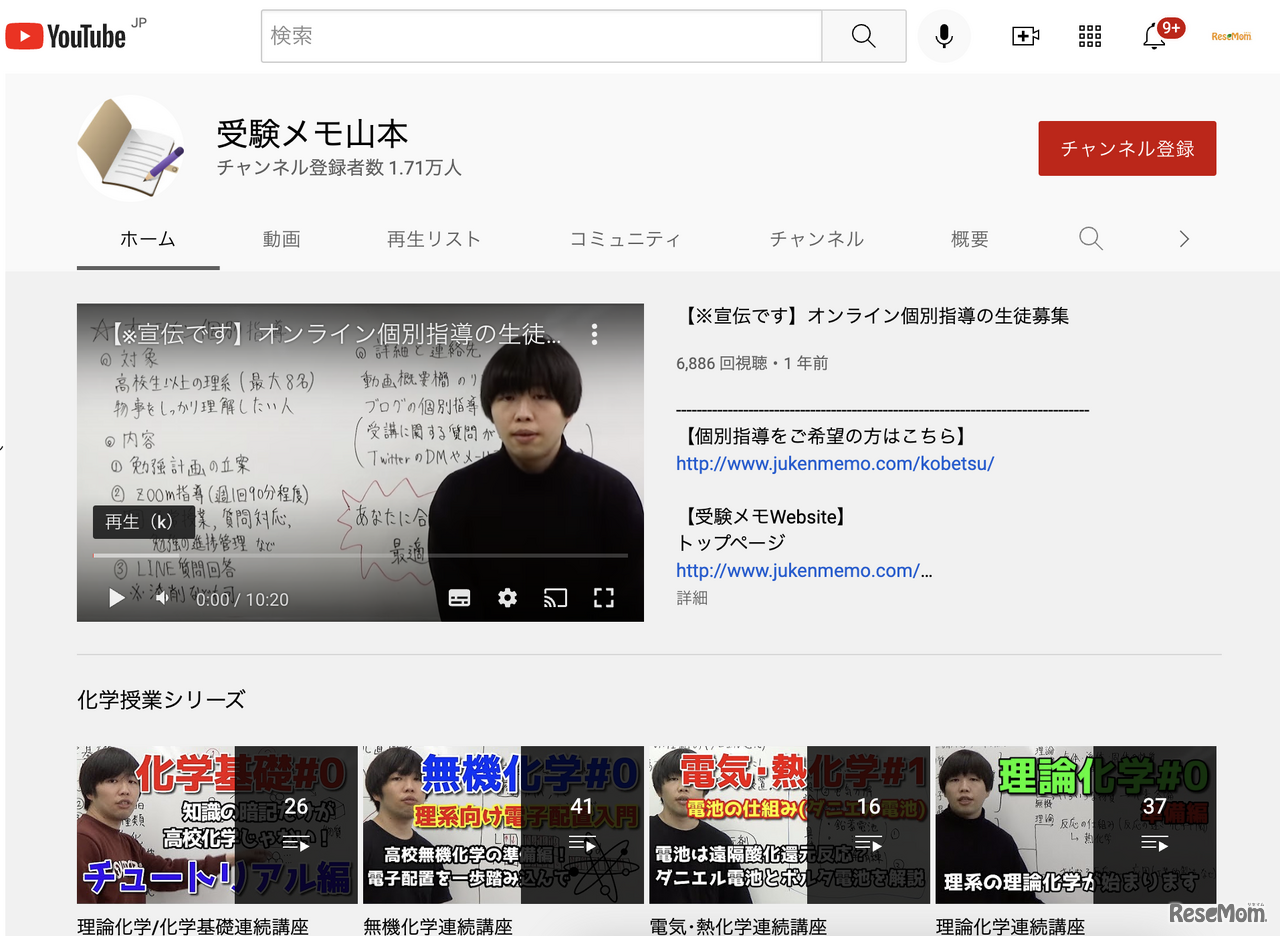
Task: Open notifications bell icon
Action: (x=1154, y=37)
